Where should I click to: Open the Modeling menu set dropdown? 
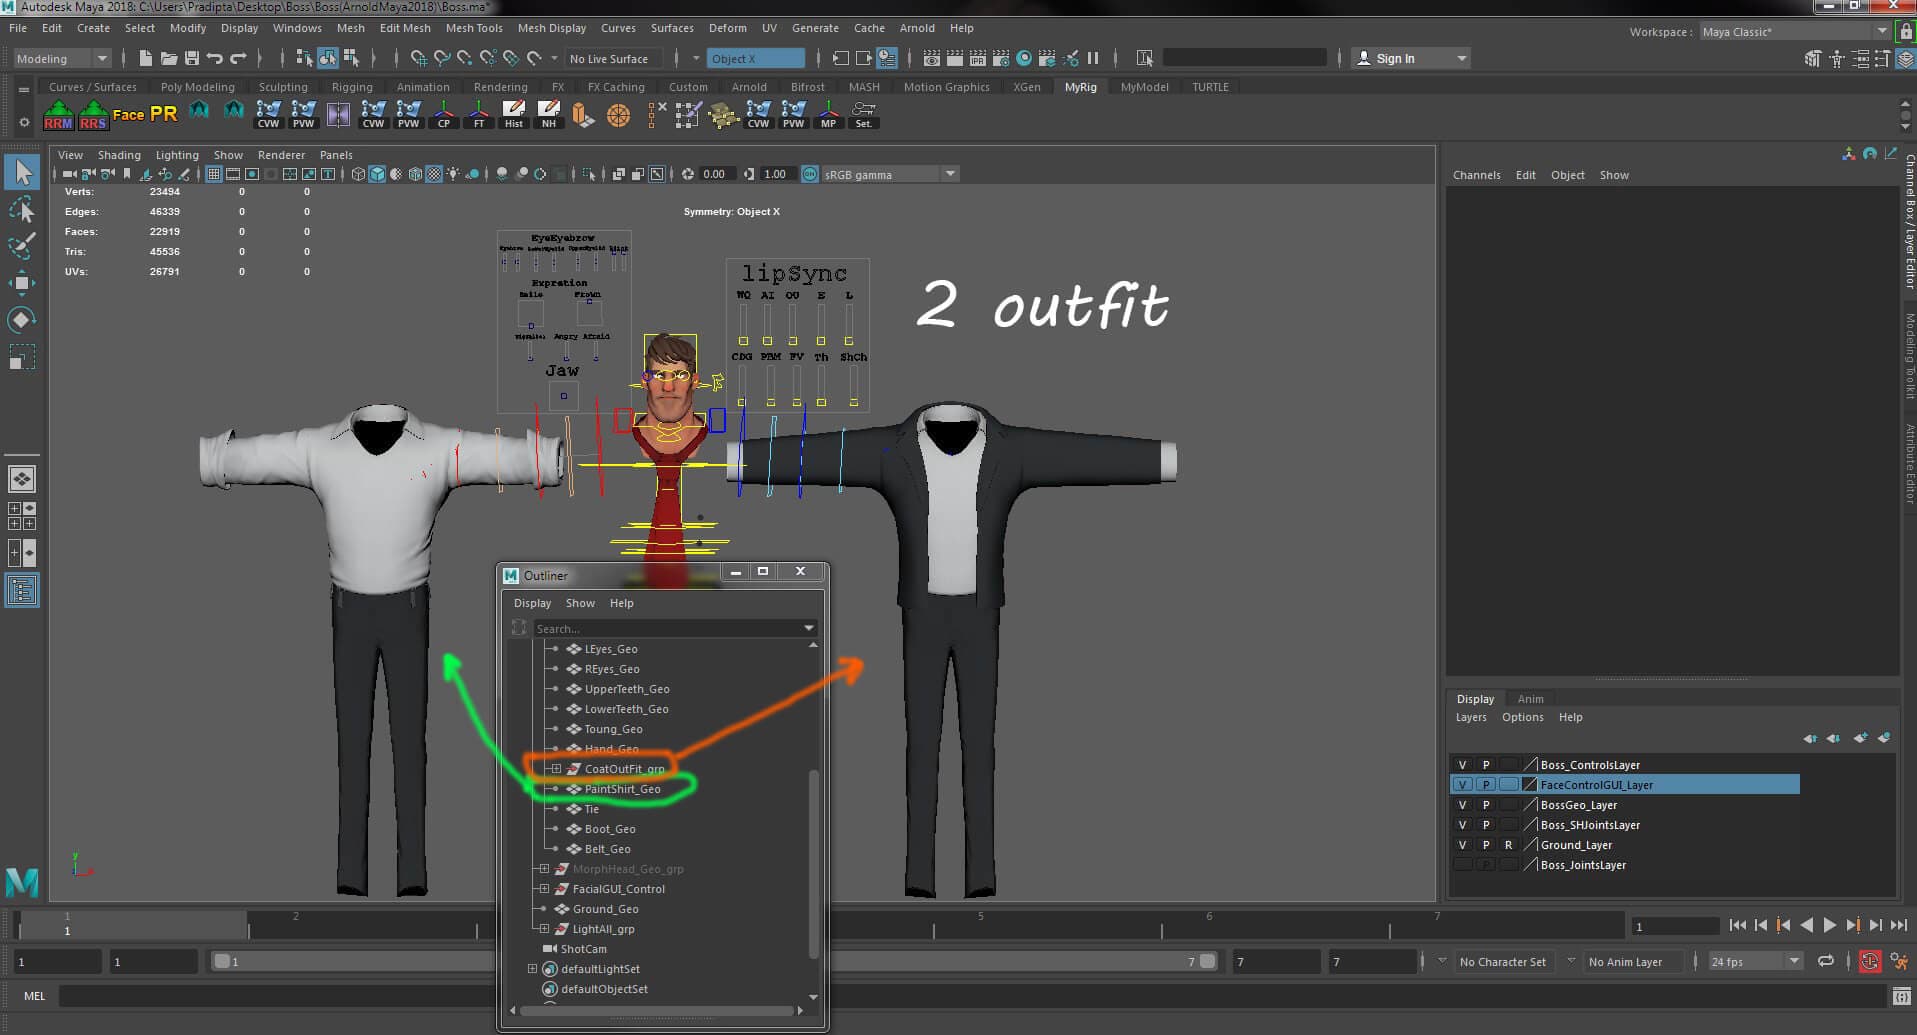point(61,58)
